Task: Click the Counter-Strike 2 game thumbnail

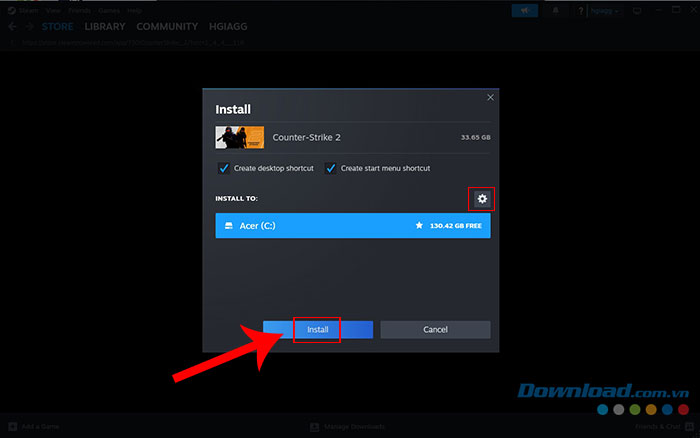Action: pos(240,137)
